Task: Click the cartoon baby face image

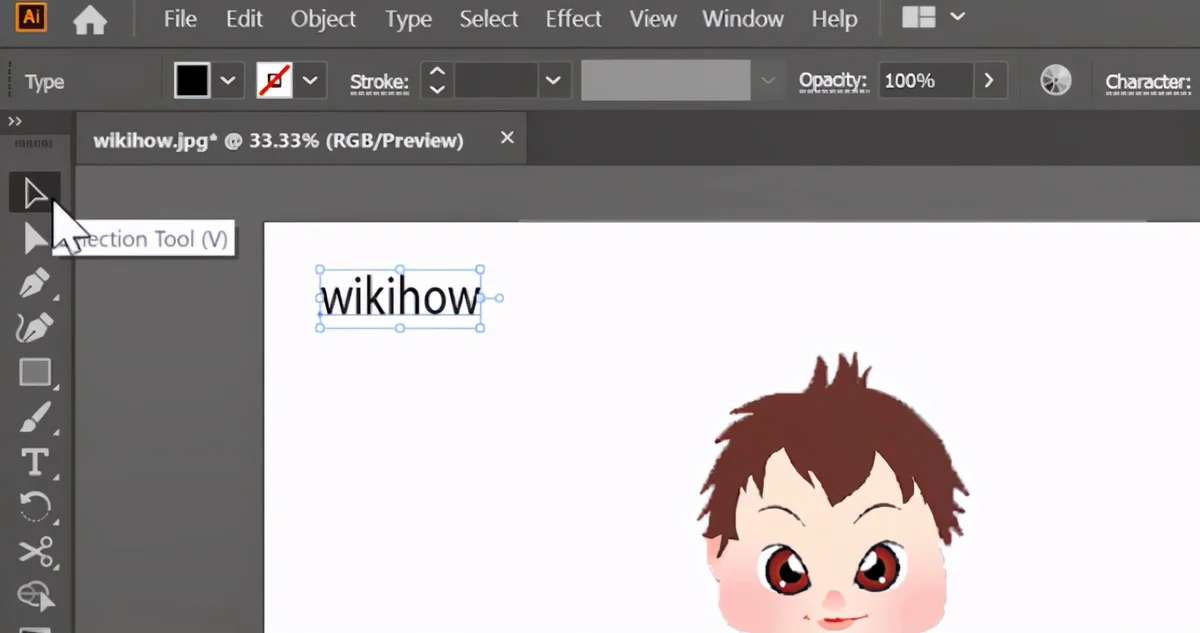Action: 835,495
